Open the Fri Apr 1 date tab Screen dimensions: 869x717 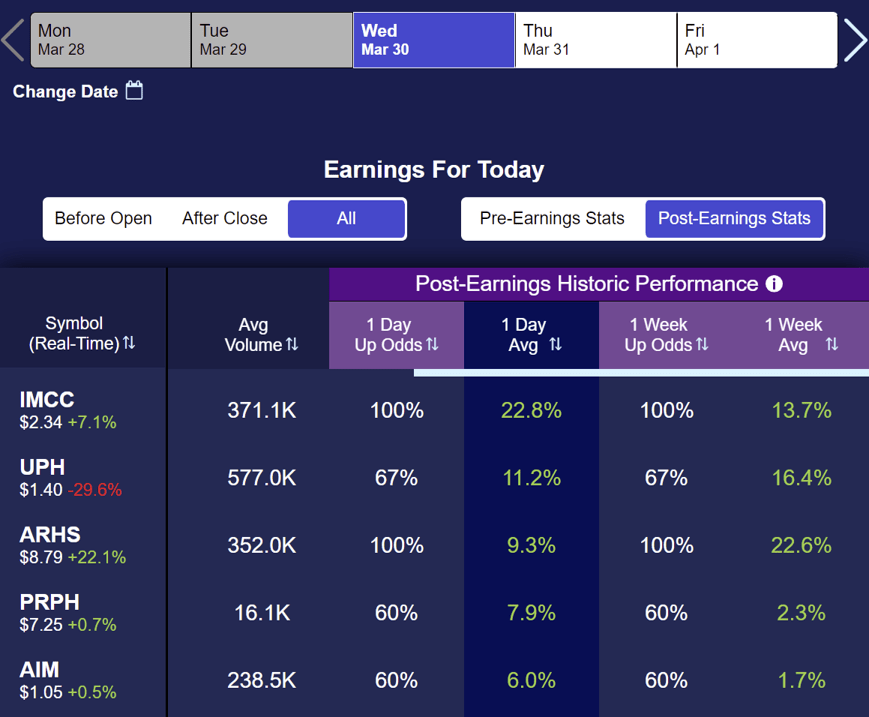[x=757, y=40]
